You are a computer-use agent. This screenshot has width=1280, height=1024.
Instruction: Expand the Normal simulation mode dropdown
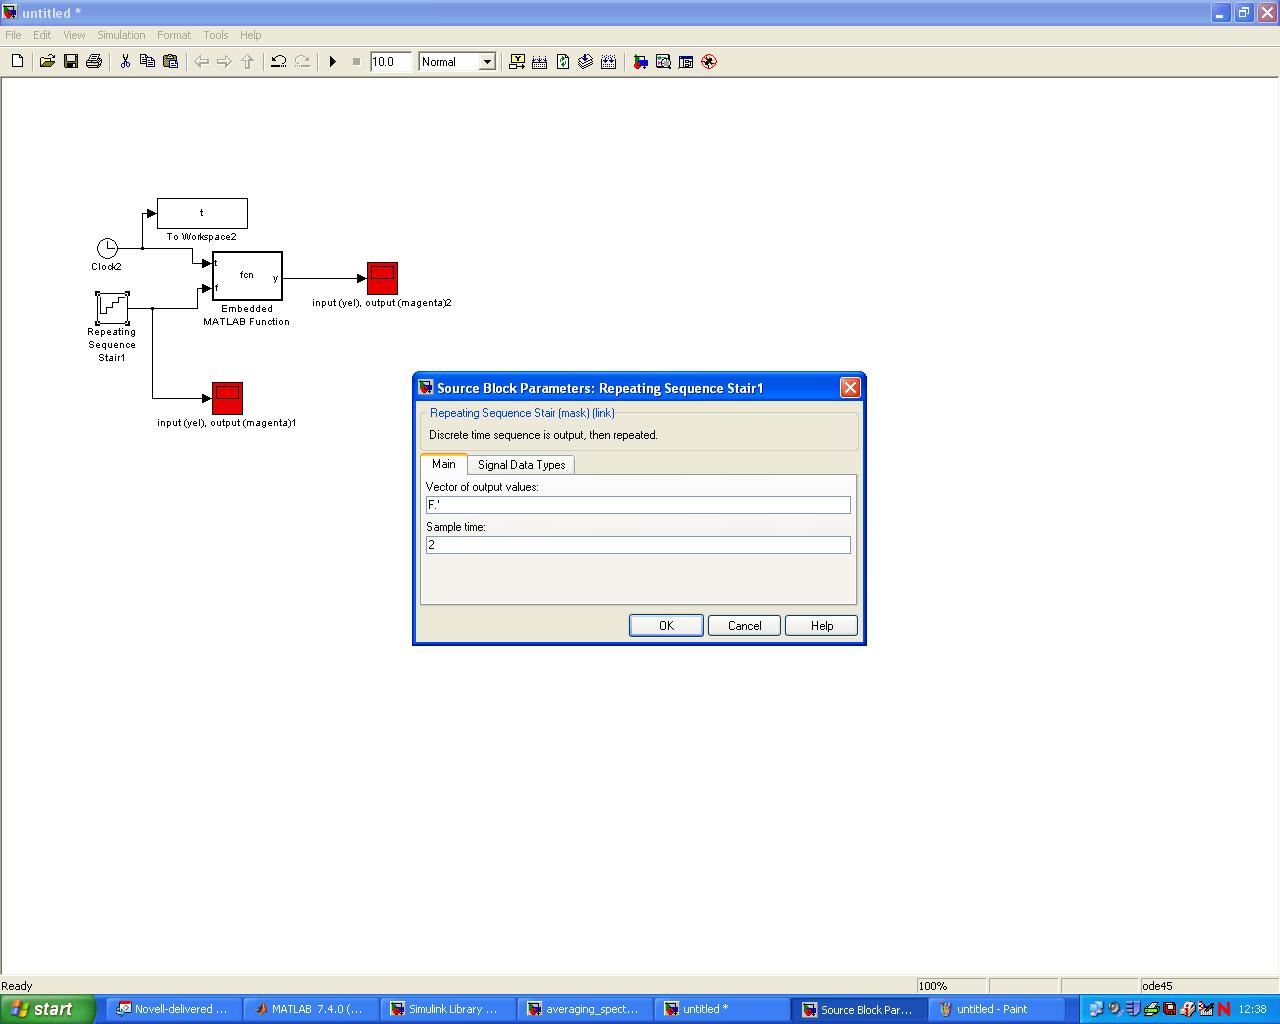pyautogui.click(x=487, y=62)
